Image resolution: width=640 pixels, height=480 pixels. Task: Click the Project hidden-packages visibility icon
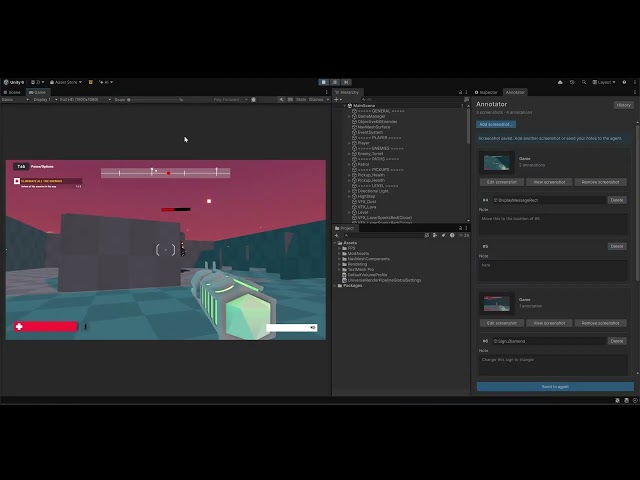pyautogui.click(x=464, y=236)
